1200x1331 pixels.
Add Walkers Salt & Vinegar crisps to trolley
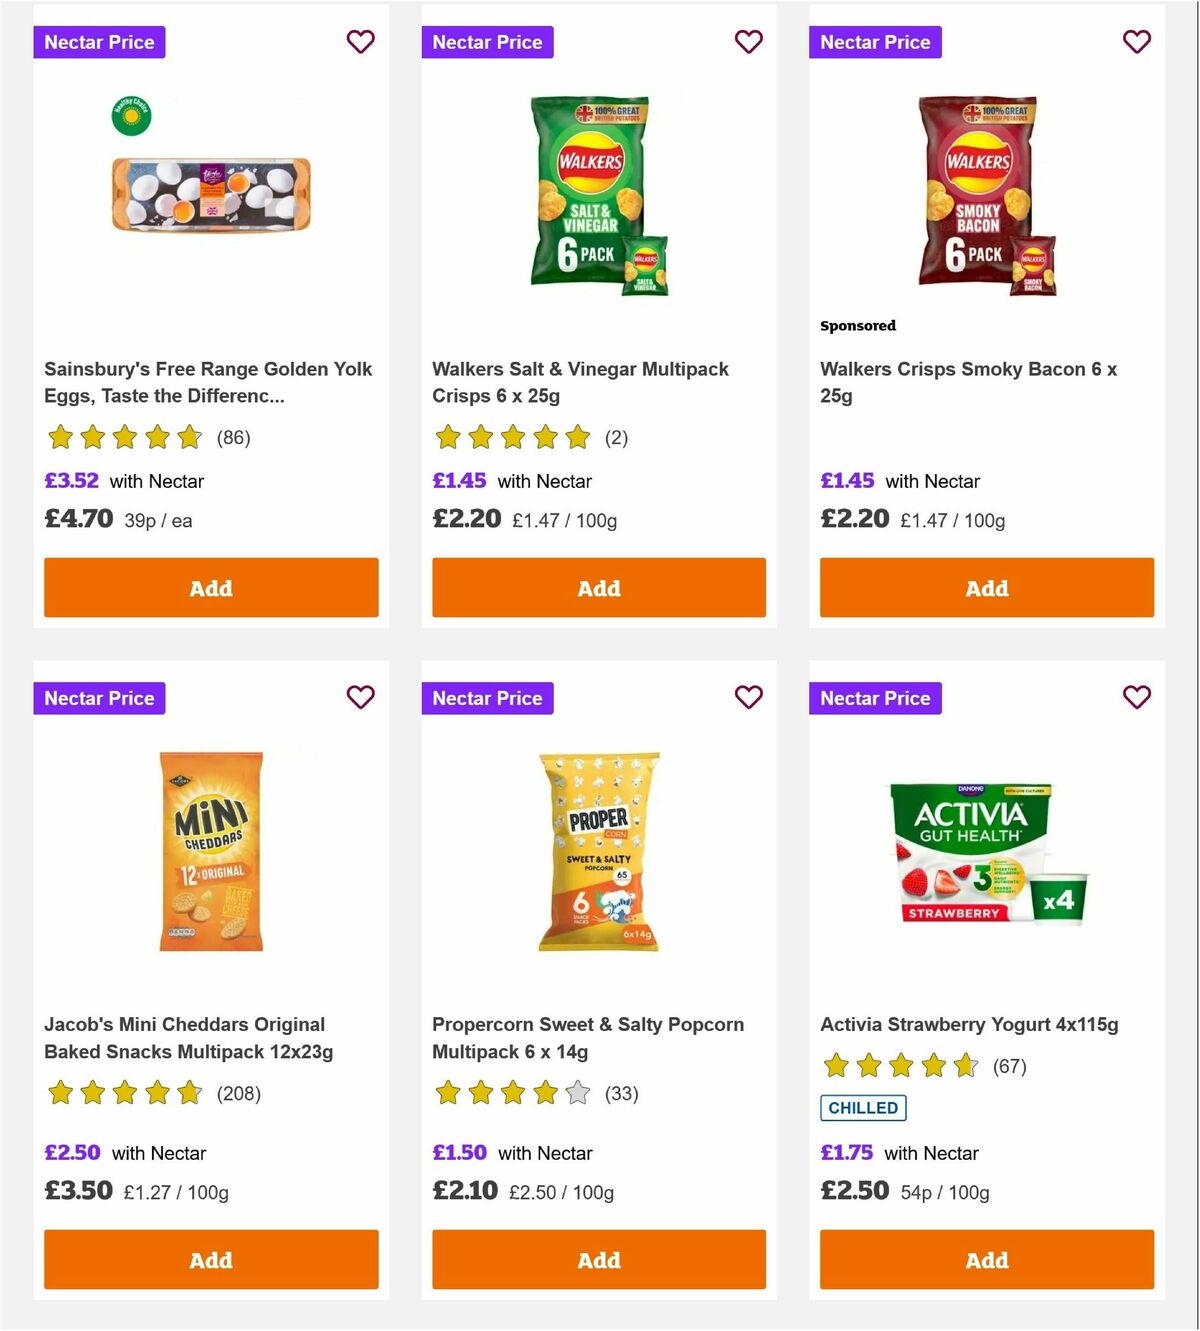tap(598, 588)
